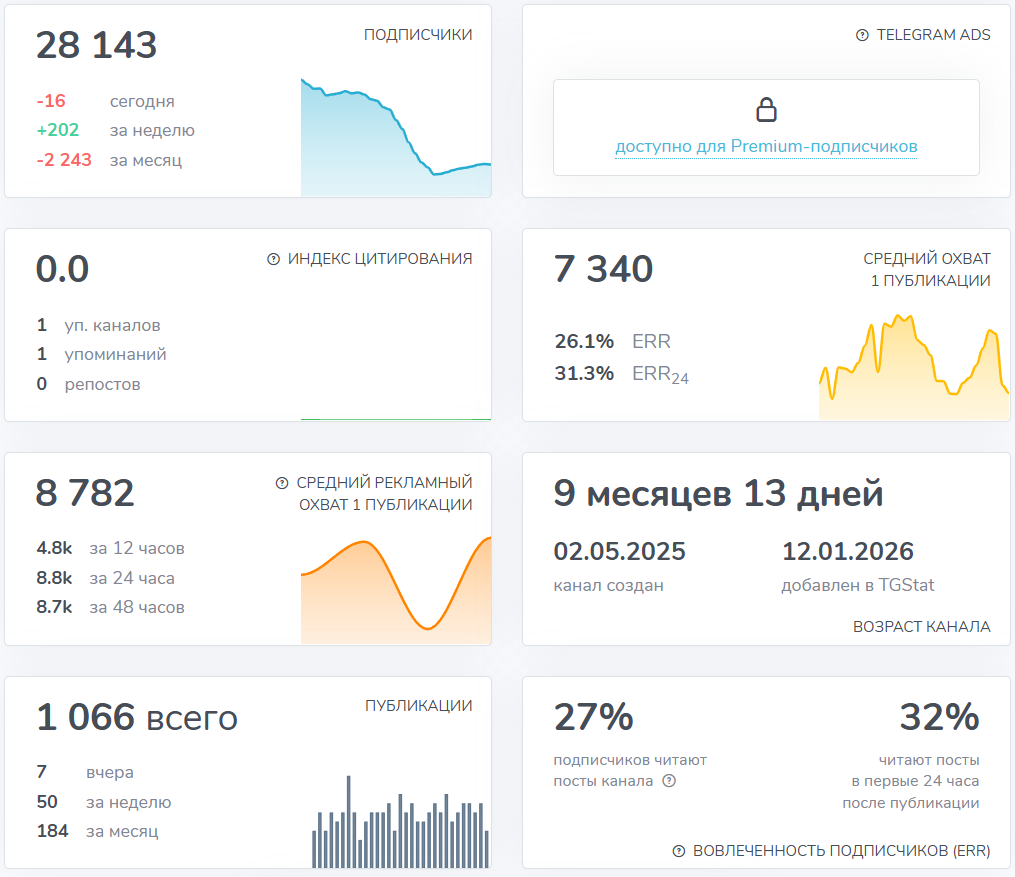Click the '9 месяцев 13 дней' channel age
This screenshot has width=1015, height=877.
pyautogui.click(x=718, y=493)
